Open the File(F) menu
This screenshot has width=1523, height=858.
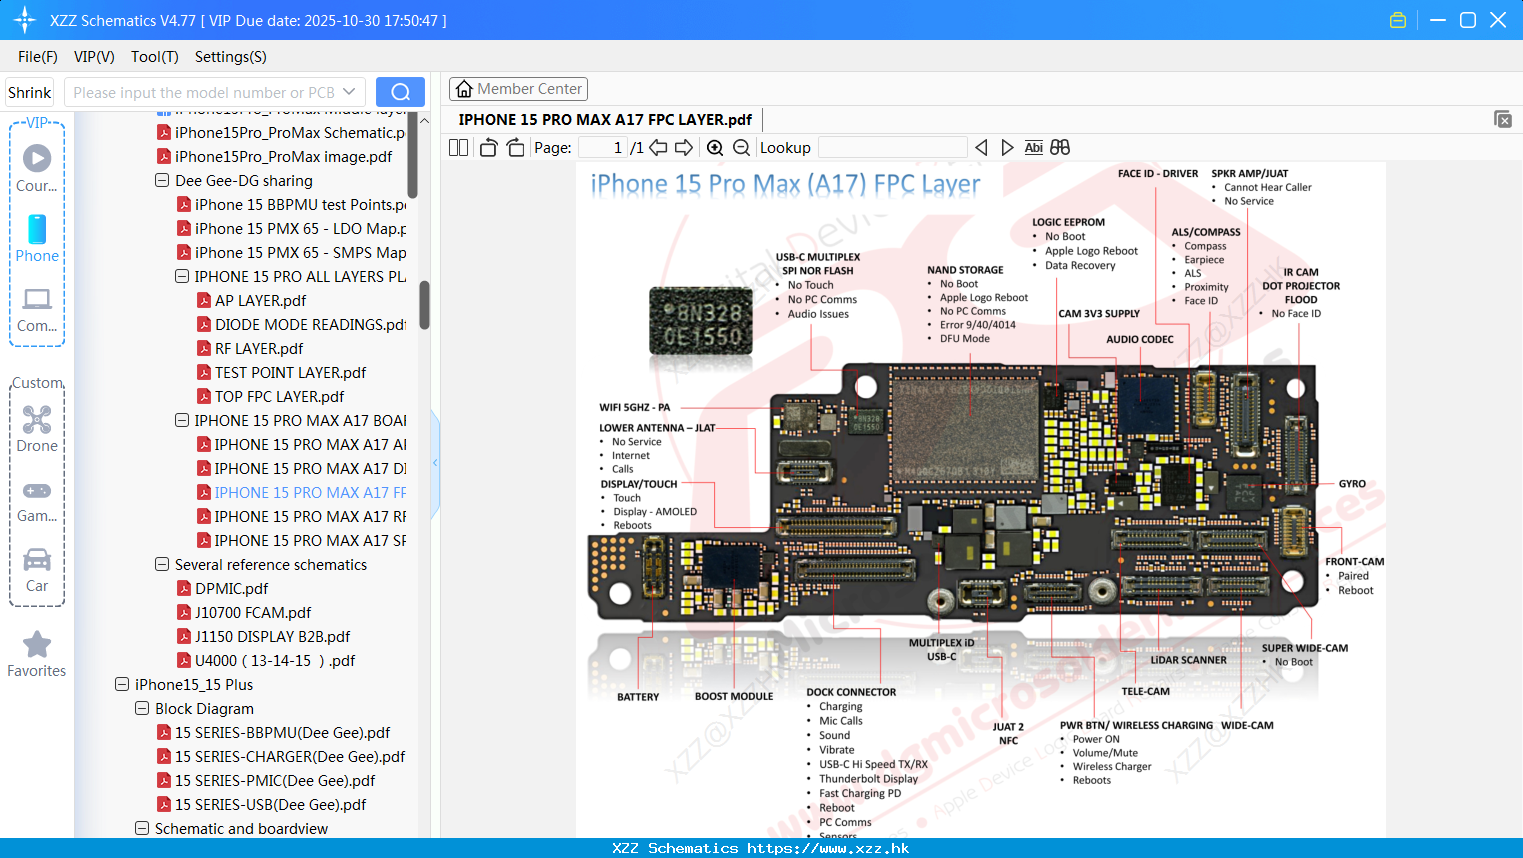click(38, 57)
